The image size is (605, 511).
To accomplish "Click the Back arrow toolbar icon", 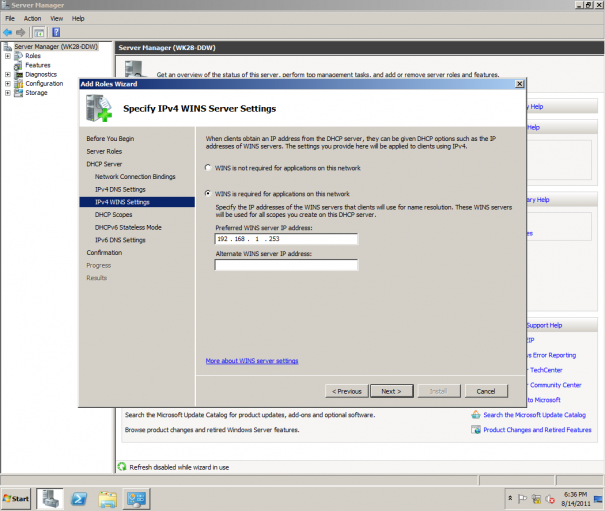I will point(7,32).
